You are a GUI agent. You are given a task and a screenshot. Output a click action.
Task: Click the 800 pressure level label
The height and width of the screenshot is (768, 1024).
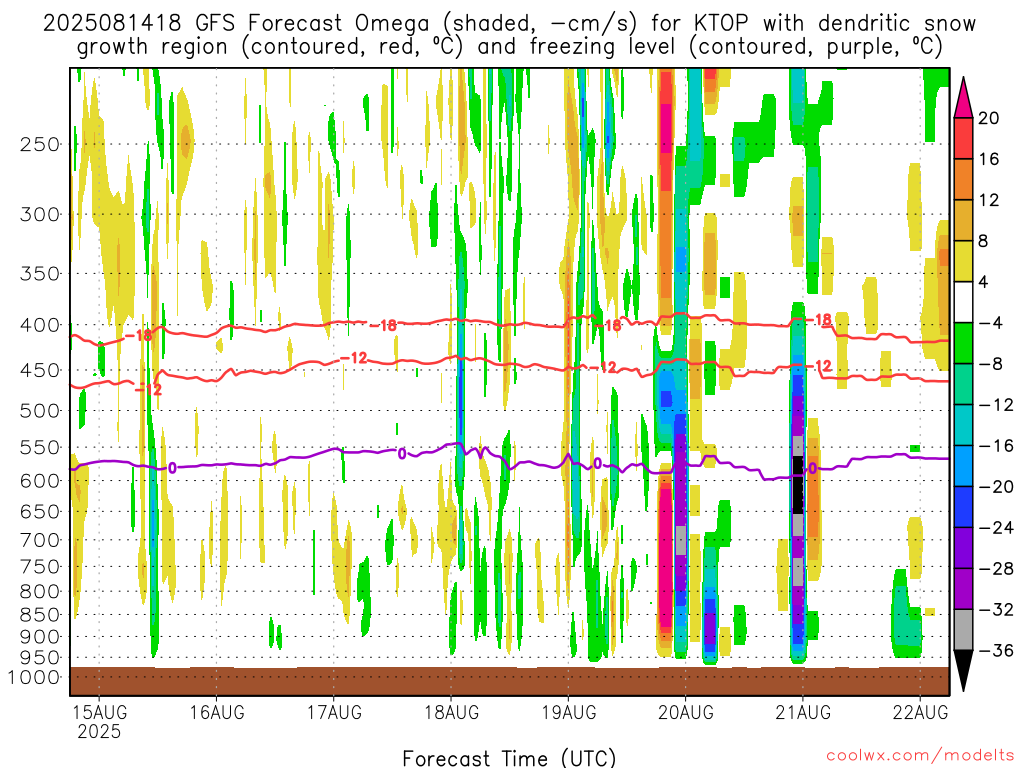pyautogui.click(x=40, y=592)
